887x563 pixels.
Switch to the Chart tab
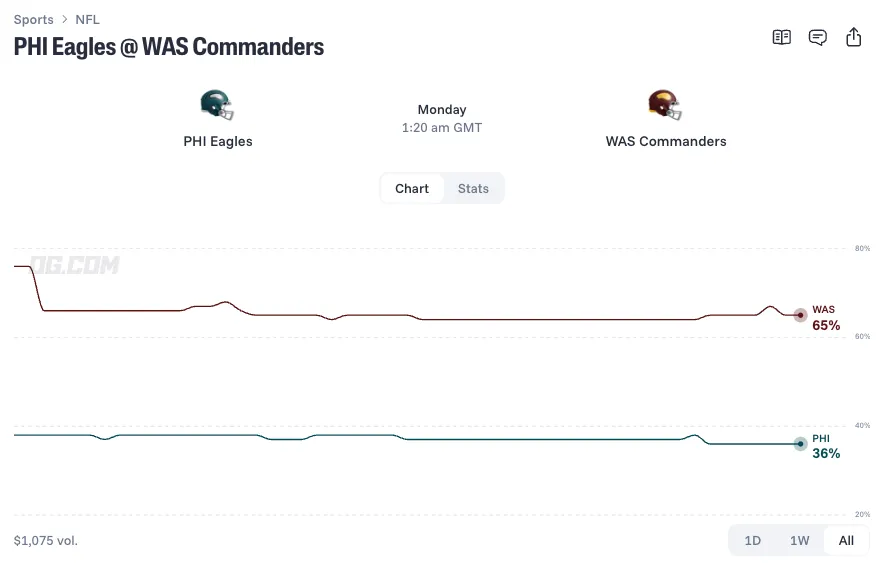click(x=412, y=188)
